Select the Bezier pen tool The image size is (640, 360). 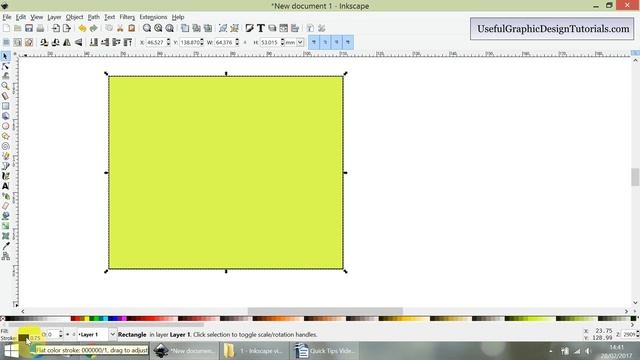pos(5,166)
